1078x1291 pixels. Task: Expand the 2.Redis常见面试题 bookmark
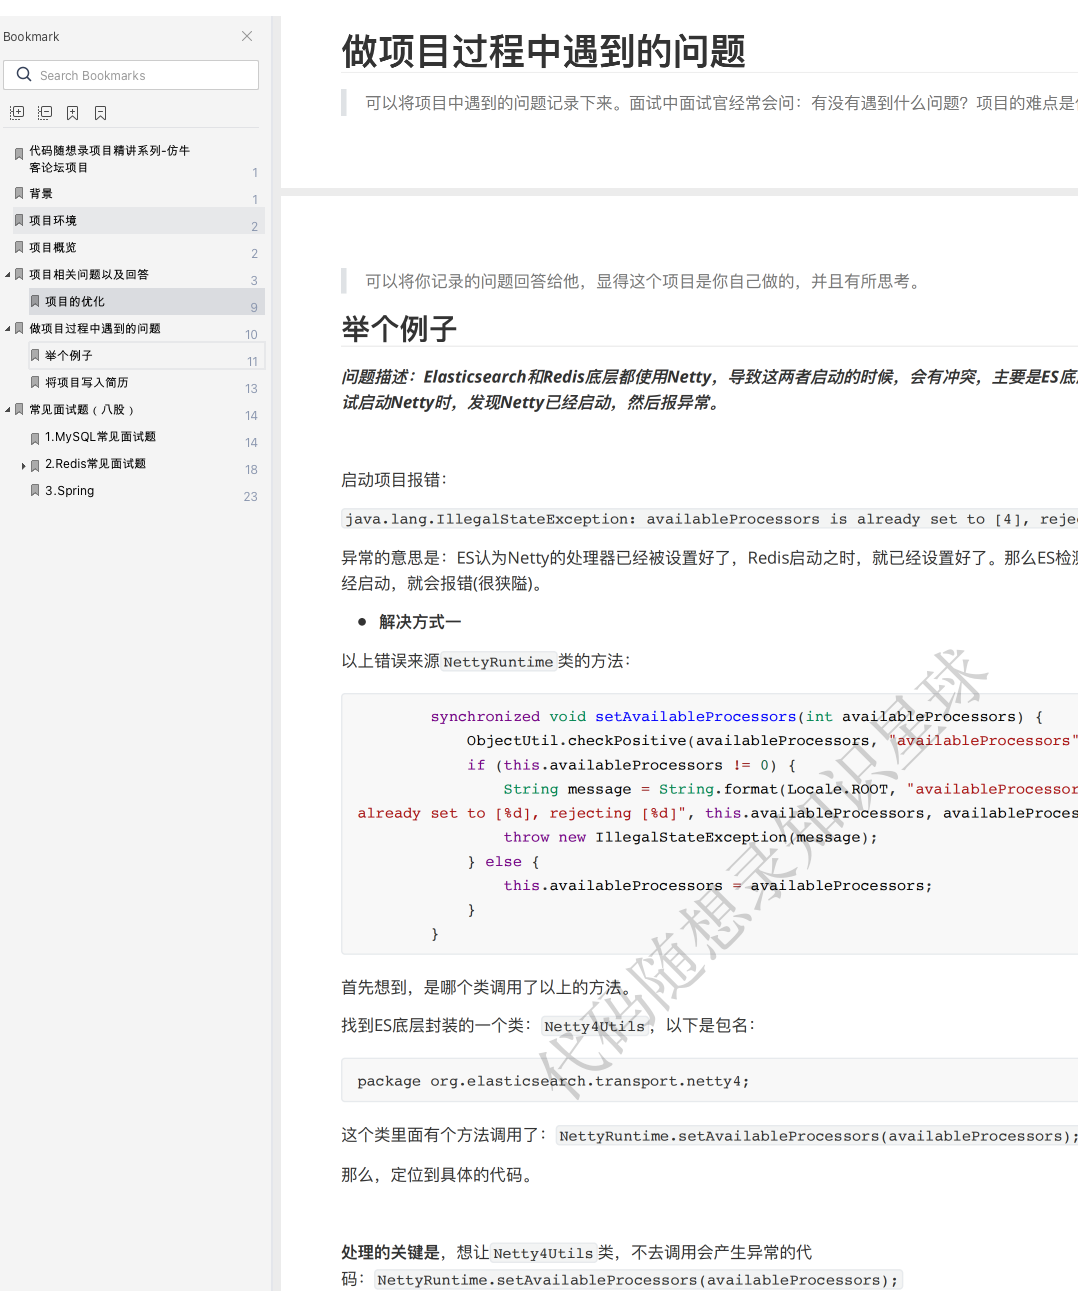[x=24, y=465]
